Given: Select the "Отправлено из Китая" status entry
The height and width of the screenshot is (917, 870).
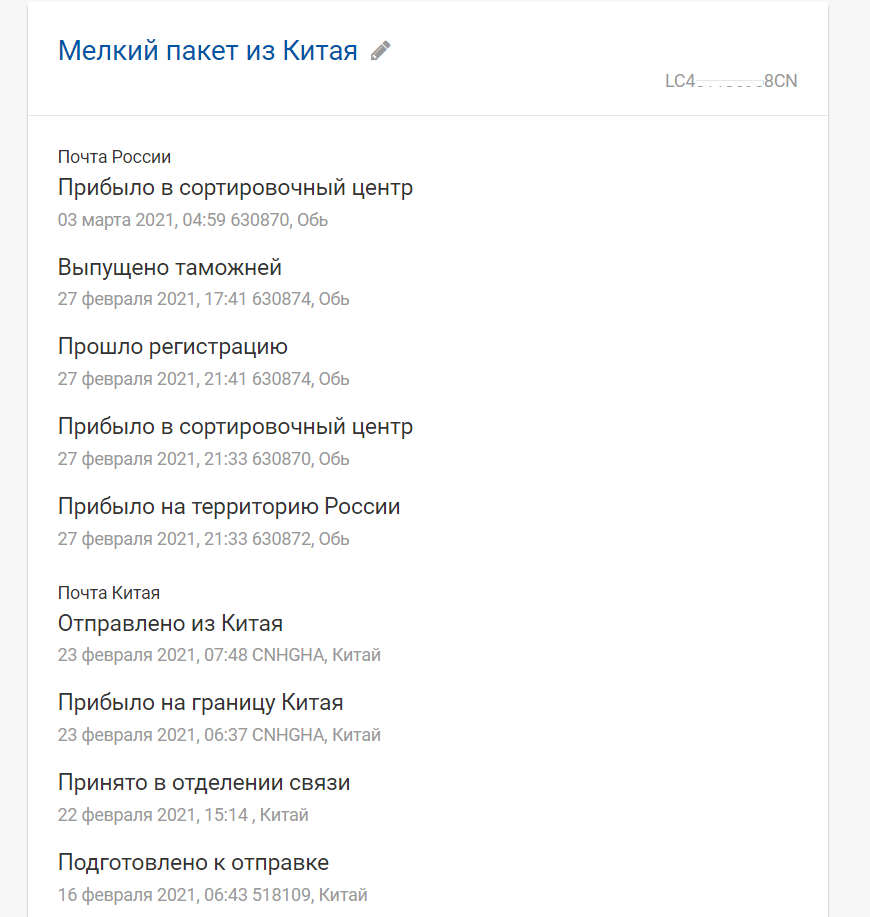Looking at the screenshot, I should [170, 624].
